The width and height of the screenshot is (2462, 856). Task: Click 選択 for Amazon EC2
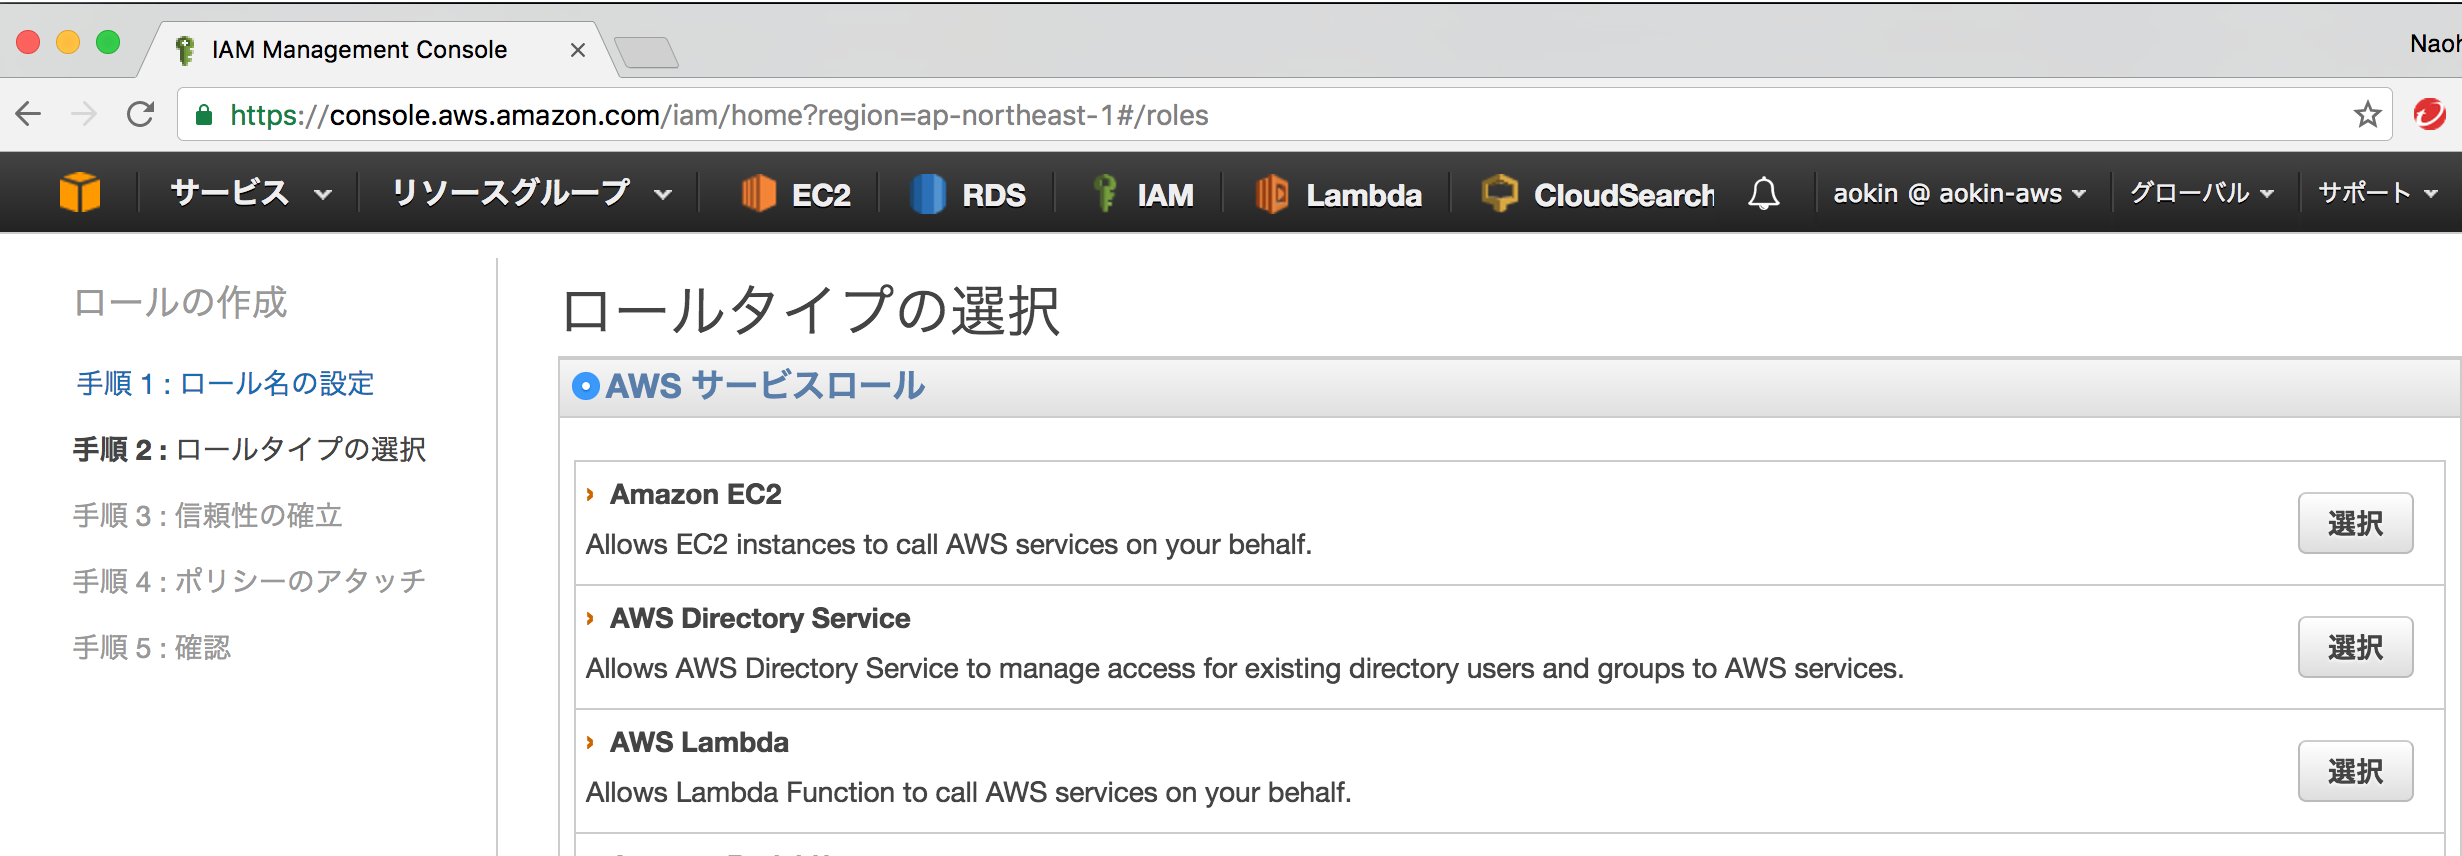click(2355, 523)
